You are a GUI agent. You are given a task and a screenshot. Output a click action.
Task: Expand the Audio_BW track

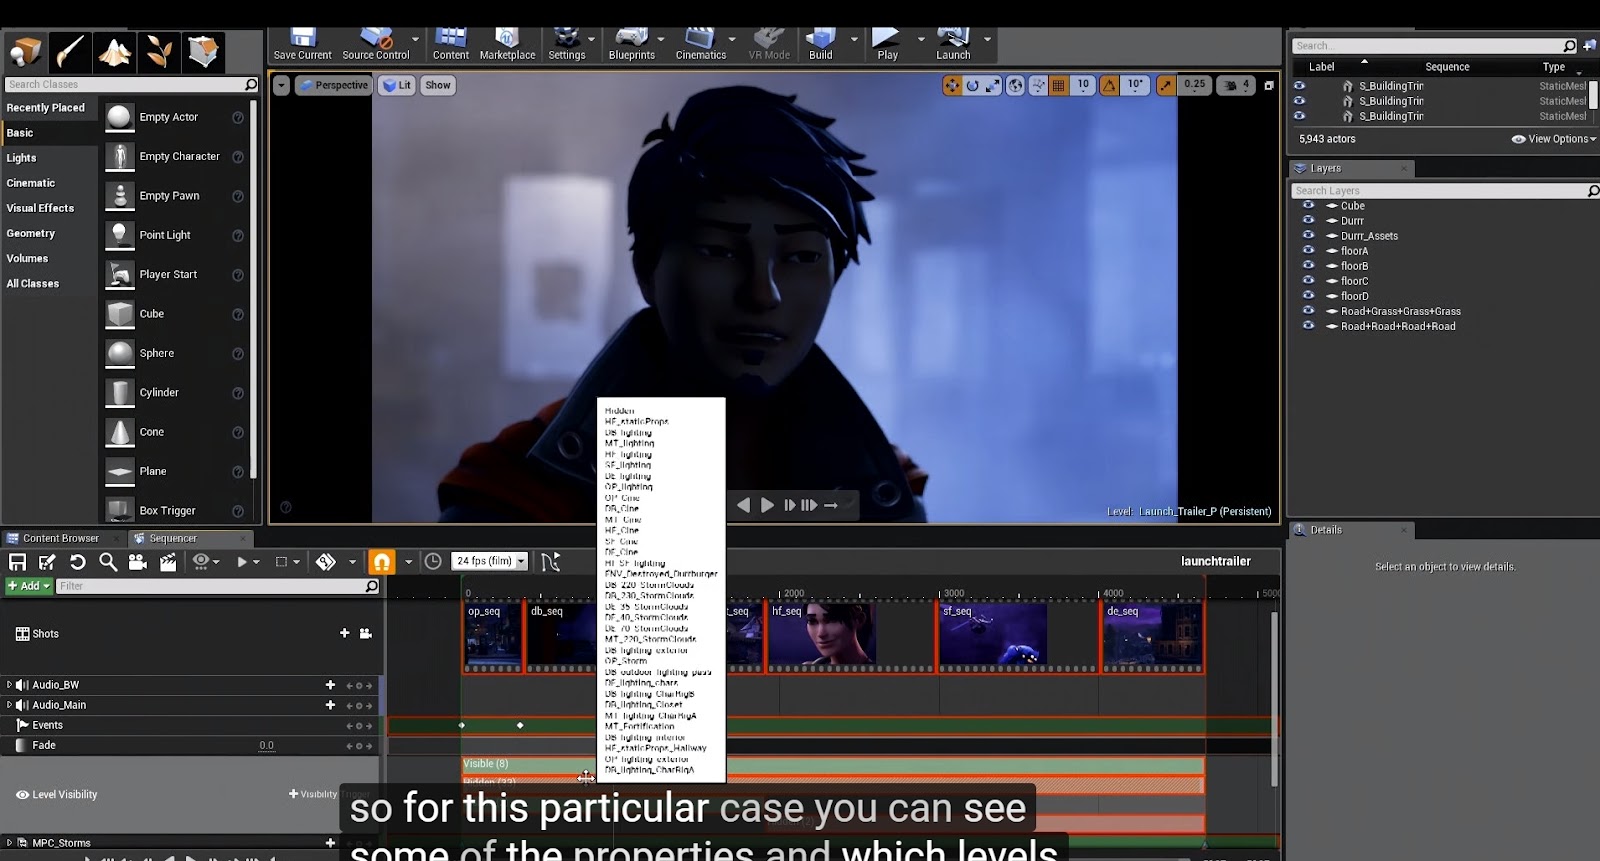click(9, 685)
